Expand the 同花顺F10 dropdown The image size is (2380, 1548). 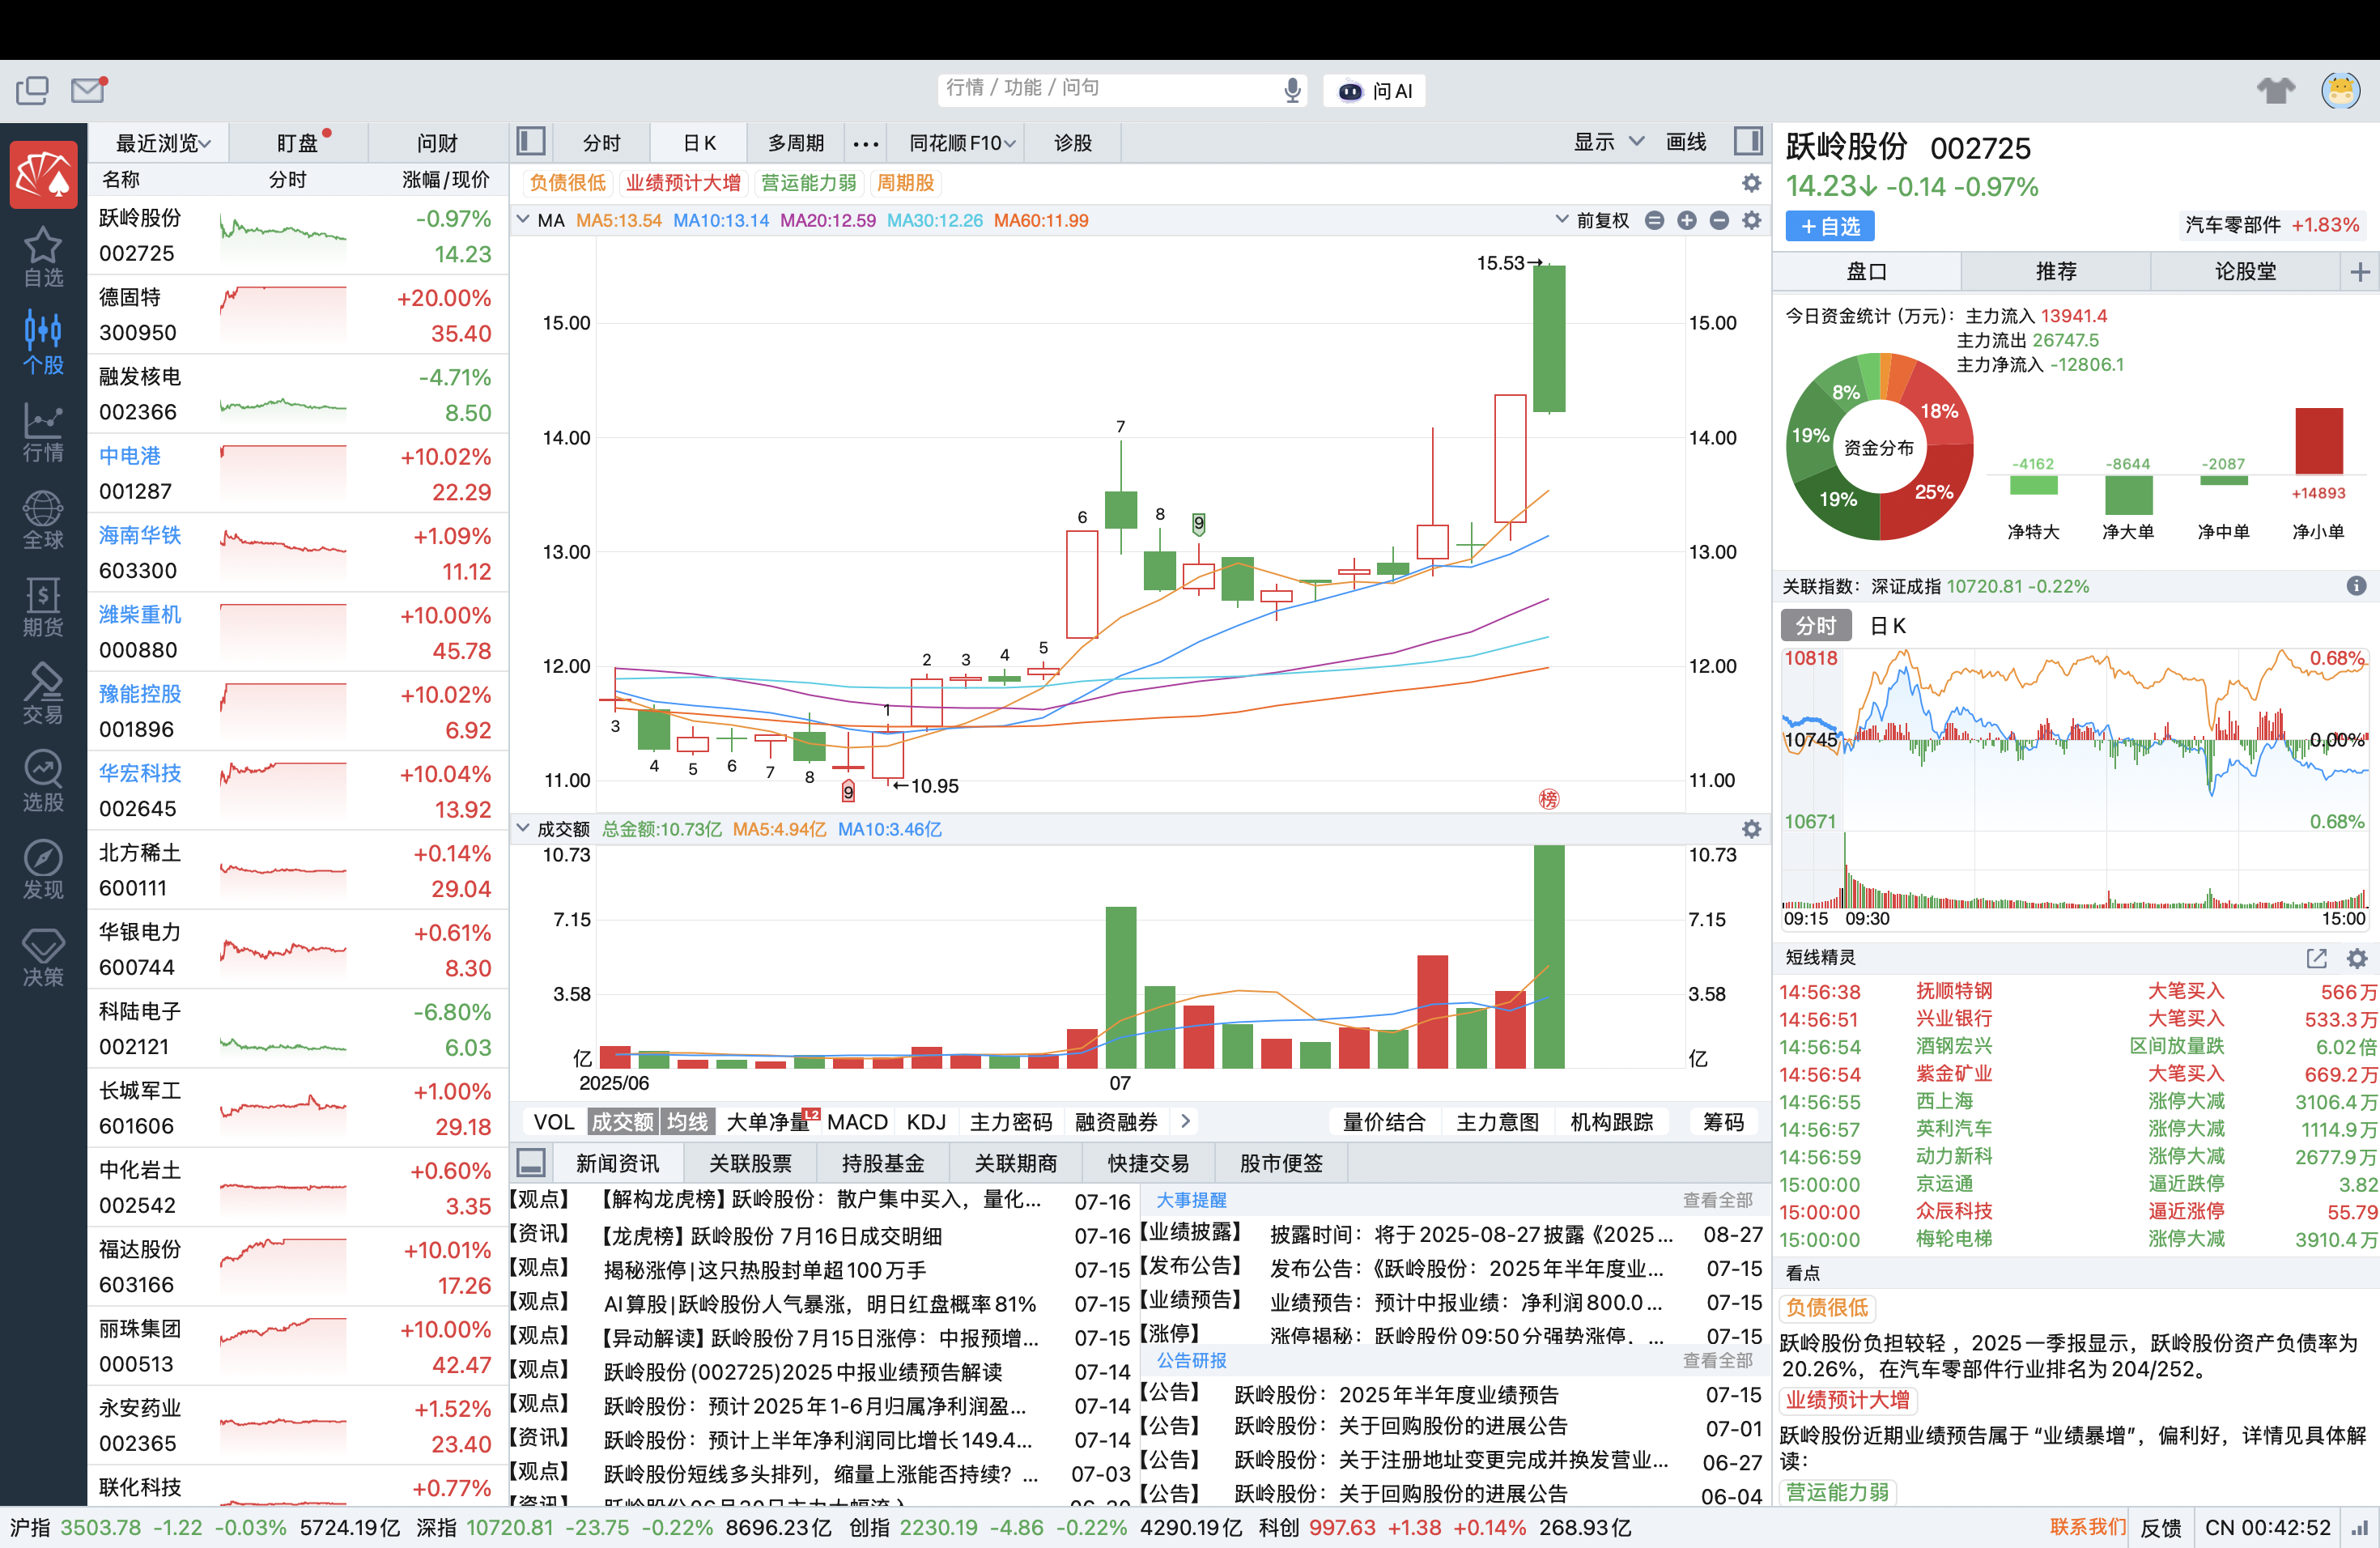[x=961, y=143]
